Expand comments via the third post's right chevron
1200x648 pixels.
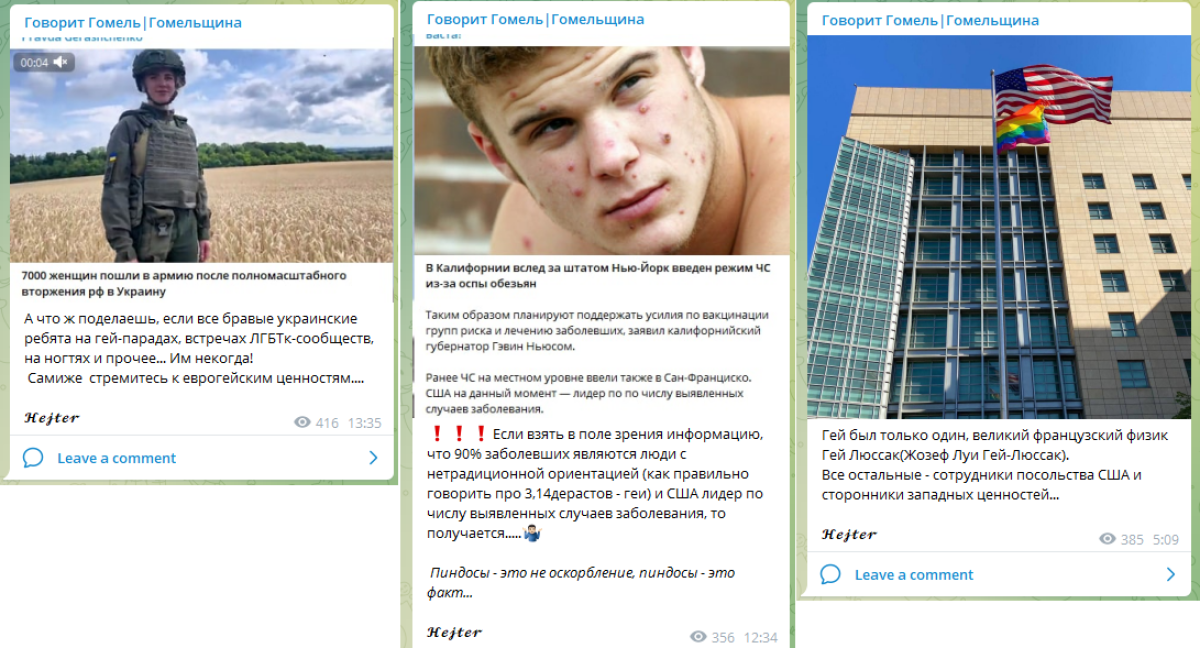(x=1171, y=575)
